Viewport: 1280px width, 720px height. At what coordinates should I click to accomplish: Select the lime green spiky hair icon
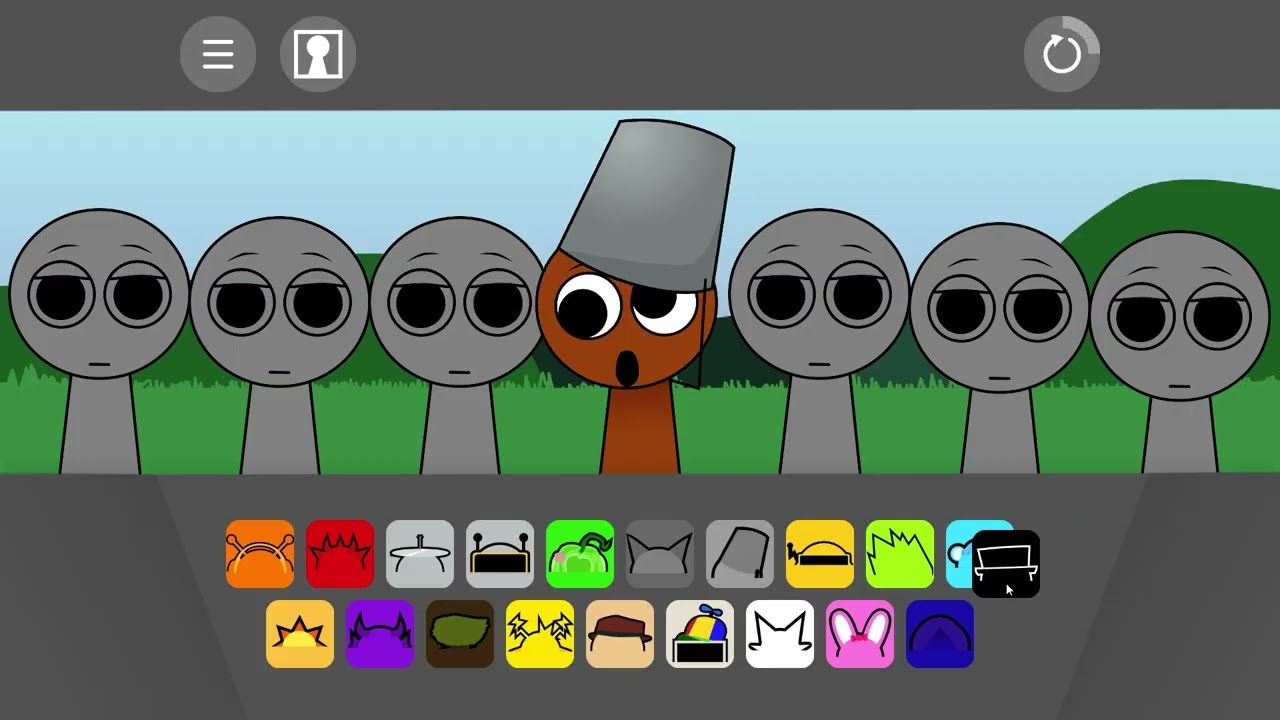(x=900, y=554)
